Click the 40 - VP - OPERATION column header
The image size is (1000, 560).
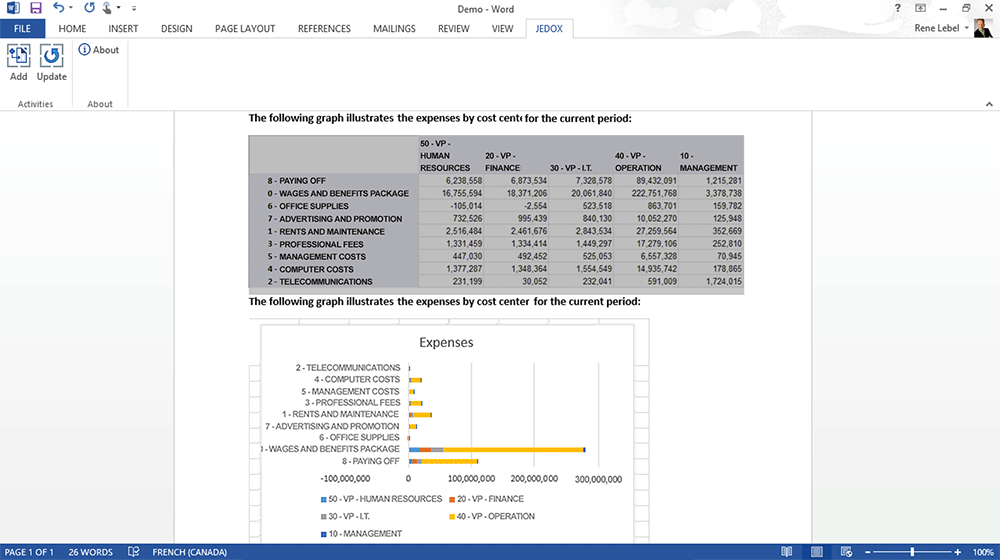tap(638, 162)
